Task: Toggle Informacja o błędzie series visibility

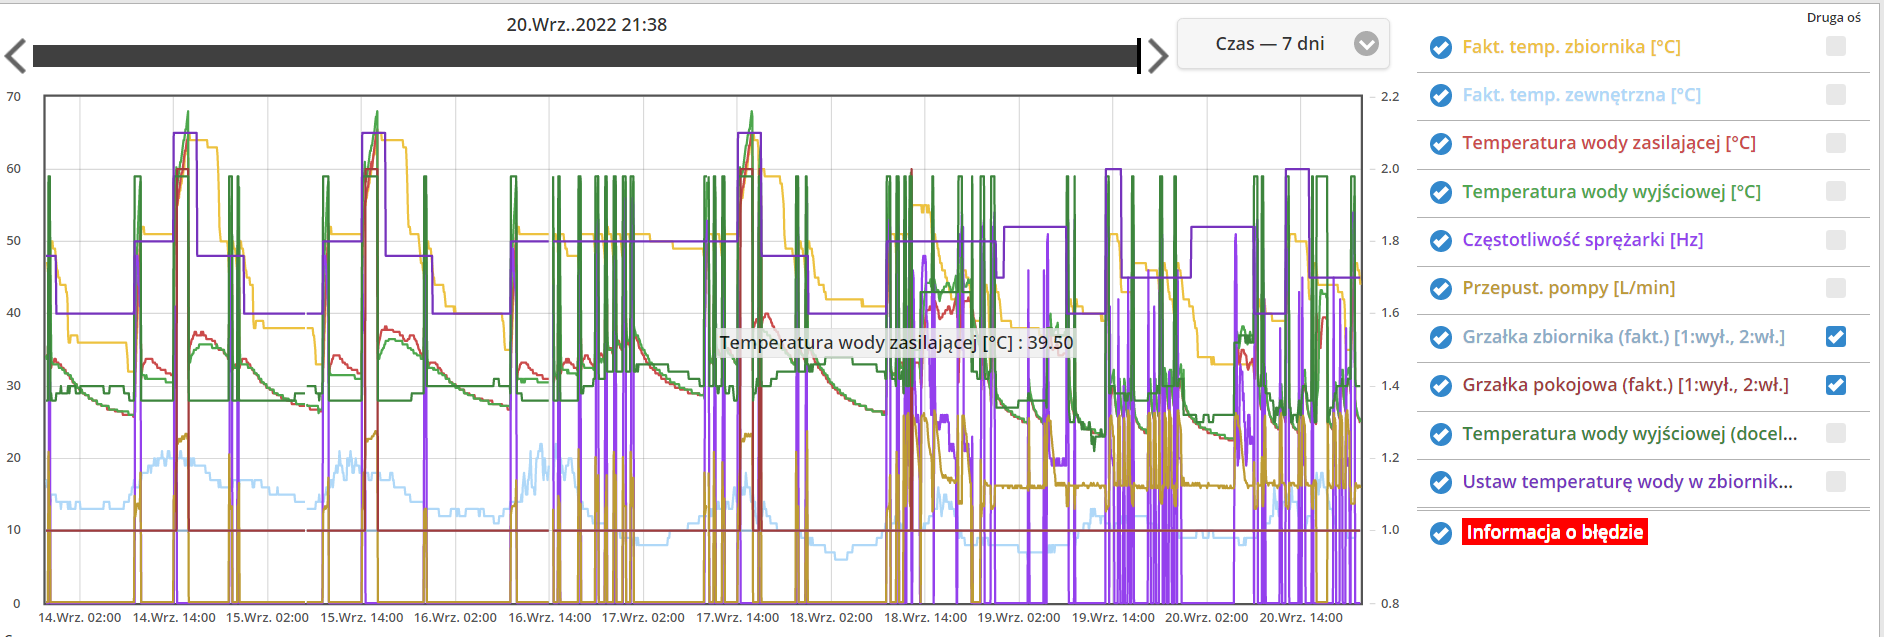Action: tap(1441, 533)
